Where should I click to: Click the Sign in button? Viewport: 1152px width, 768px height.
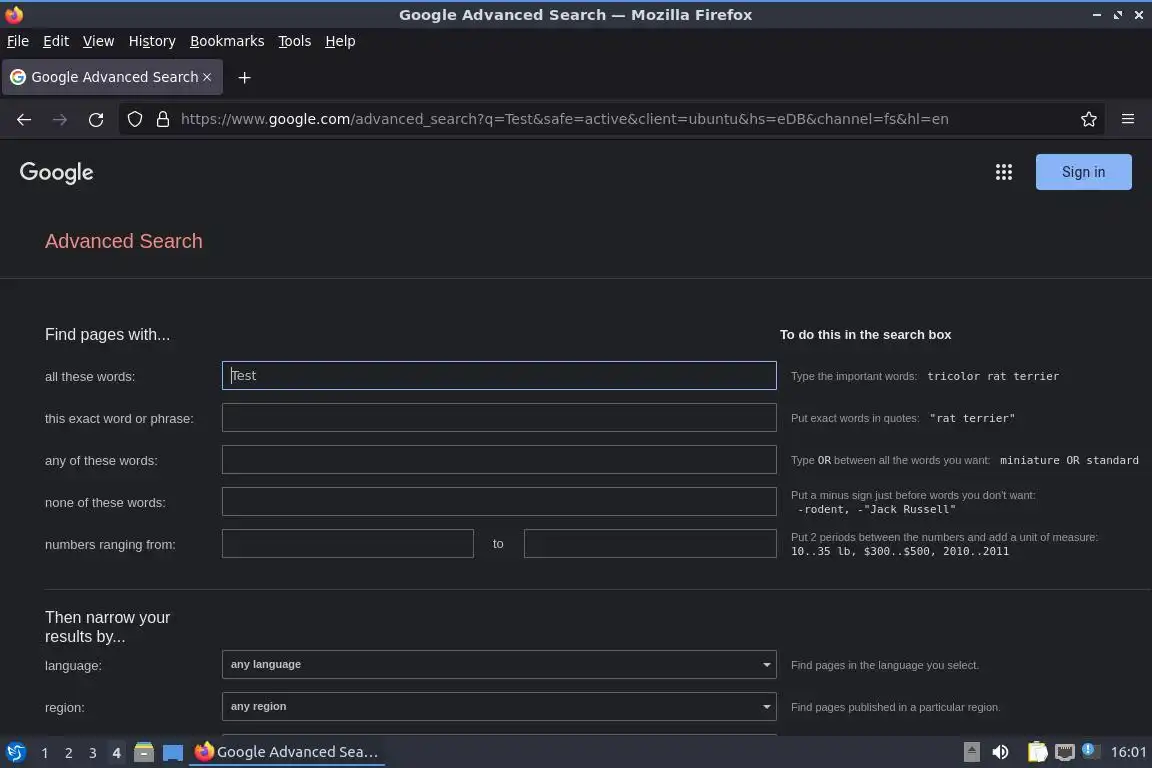[x=1083, y=172]
